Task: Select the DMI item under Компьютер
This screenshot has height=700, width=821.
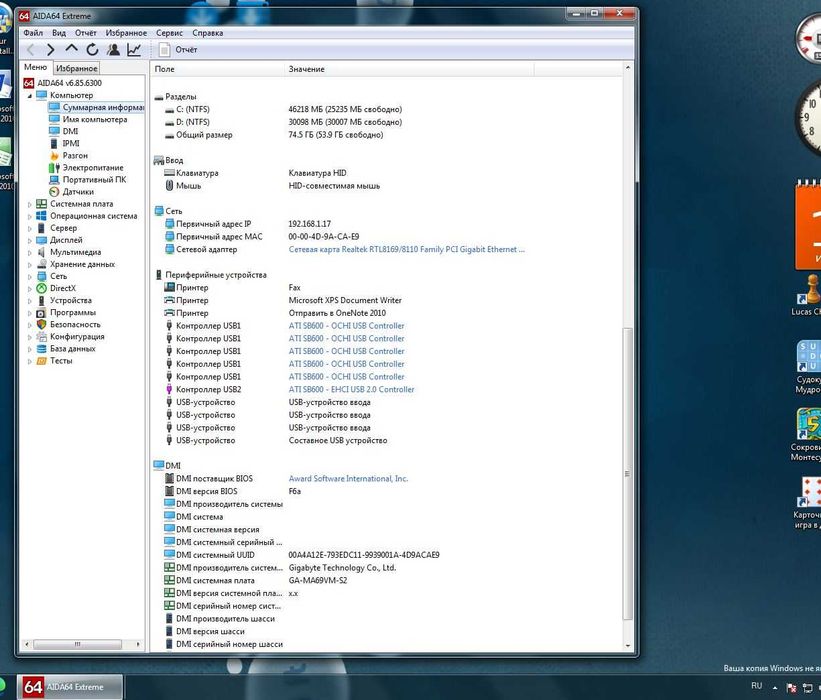Action: (x=70, y=131)
